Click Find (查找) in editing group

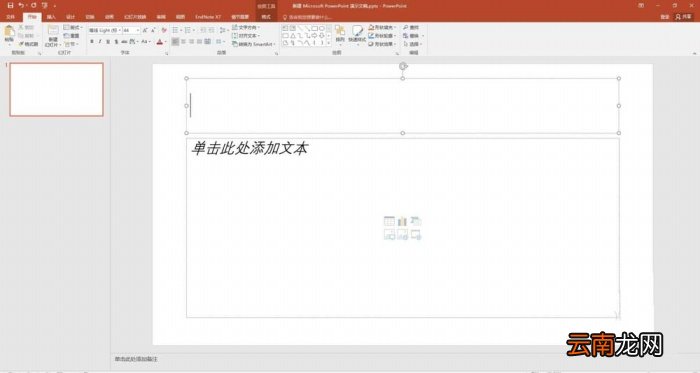[411, 28]
